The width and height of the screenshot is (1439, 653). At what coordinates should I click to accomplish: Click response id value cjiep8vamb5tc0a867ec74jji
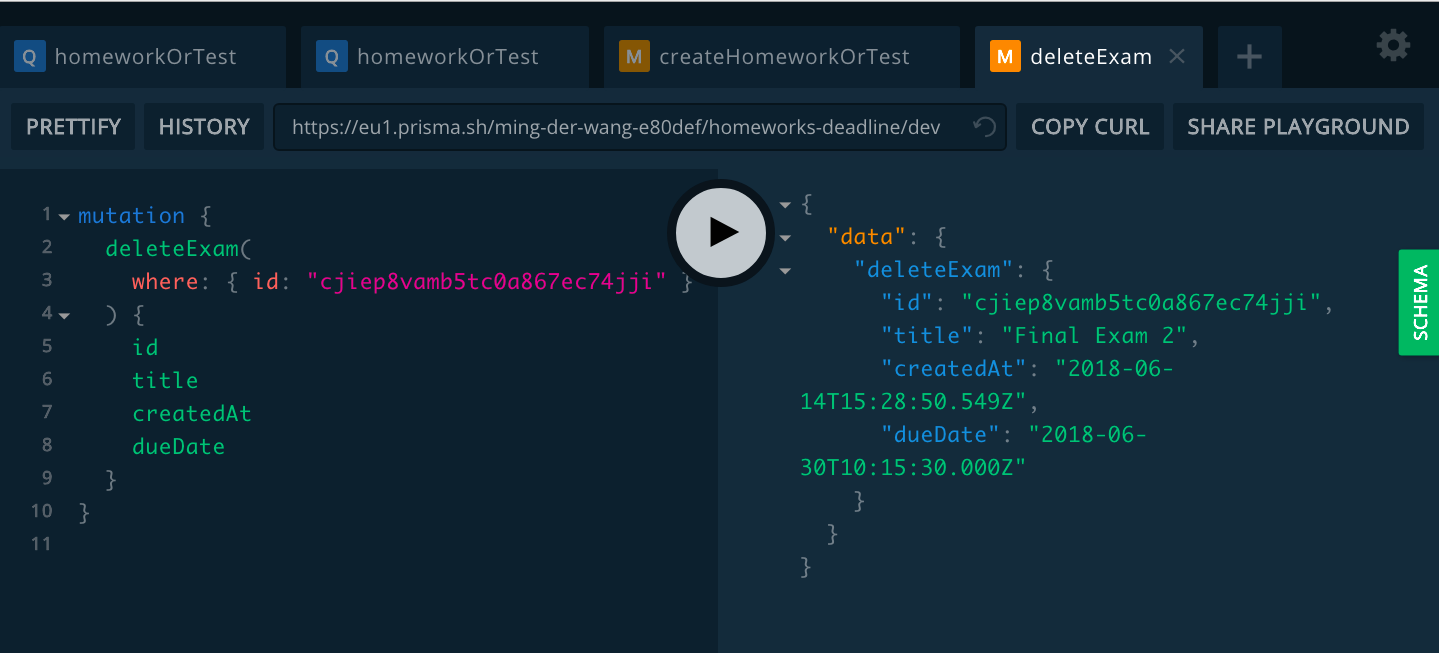point(1142,303)
